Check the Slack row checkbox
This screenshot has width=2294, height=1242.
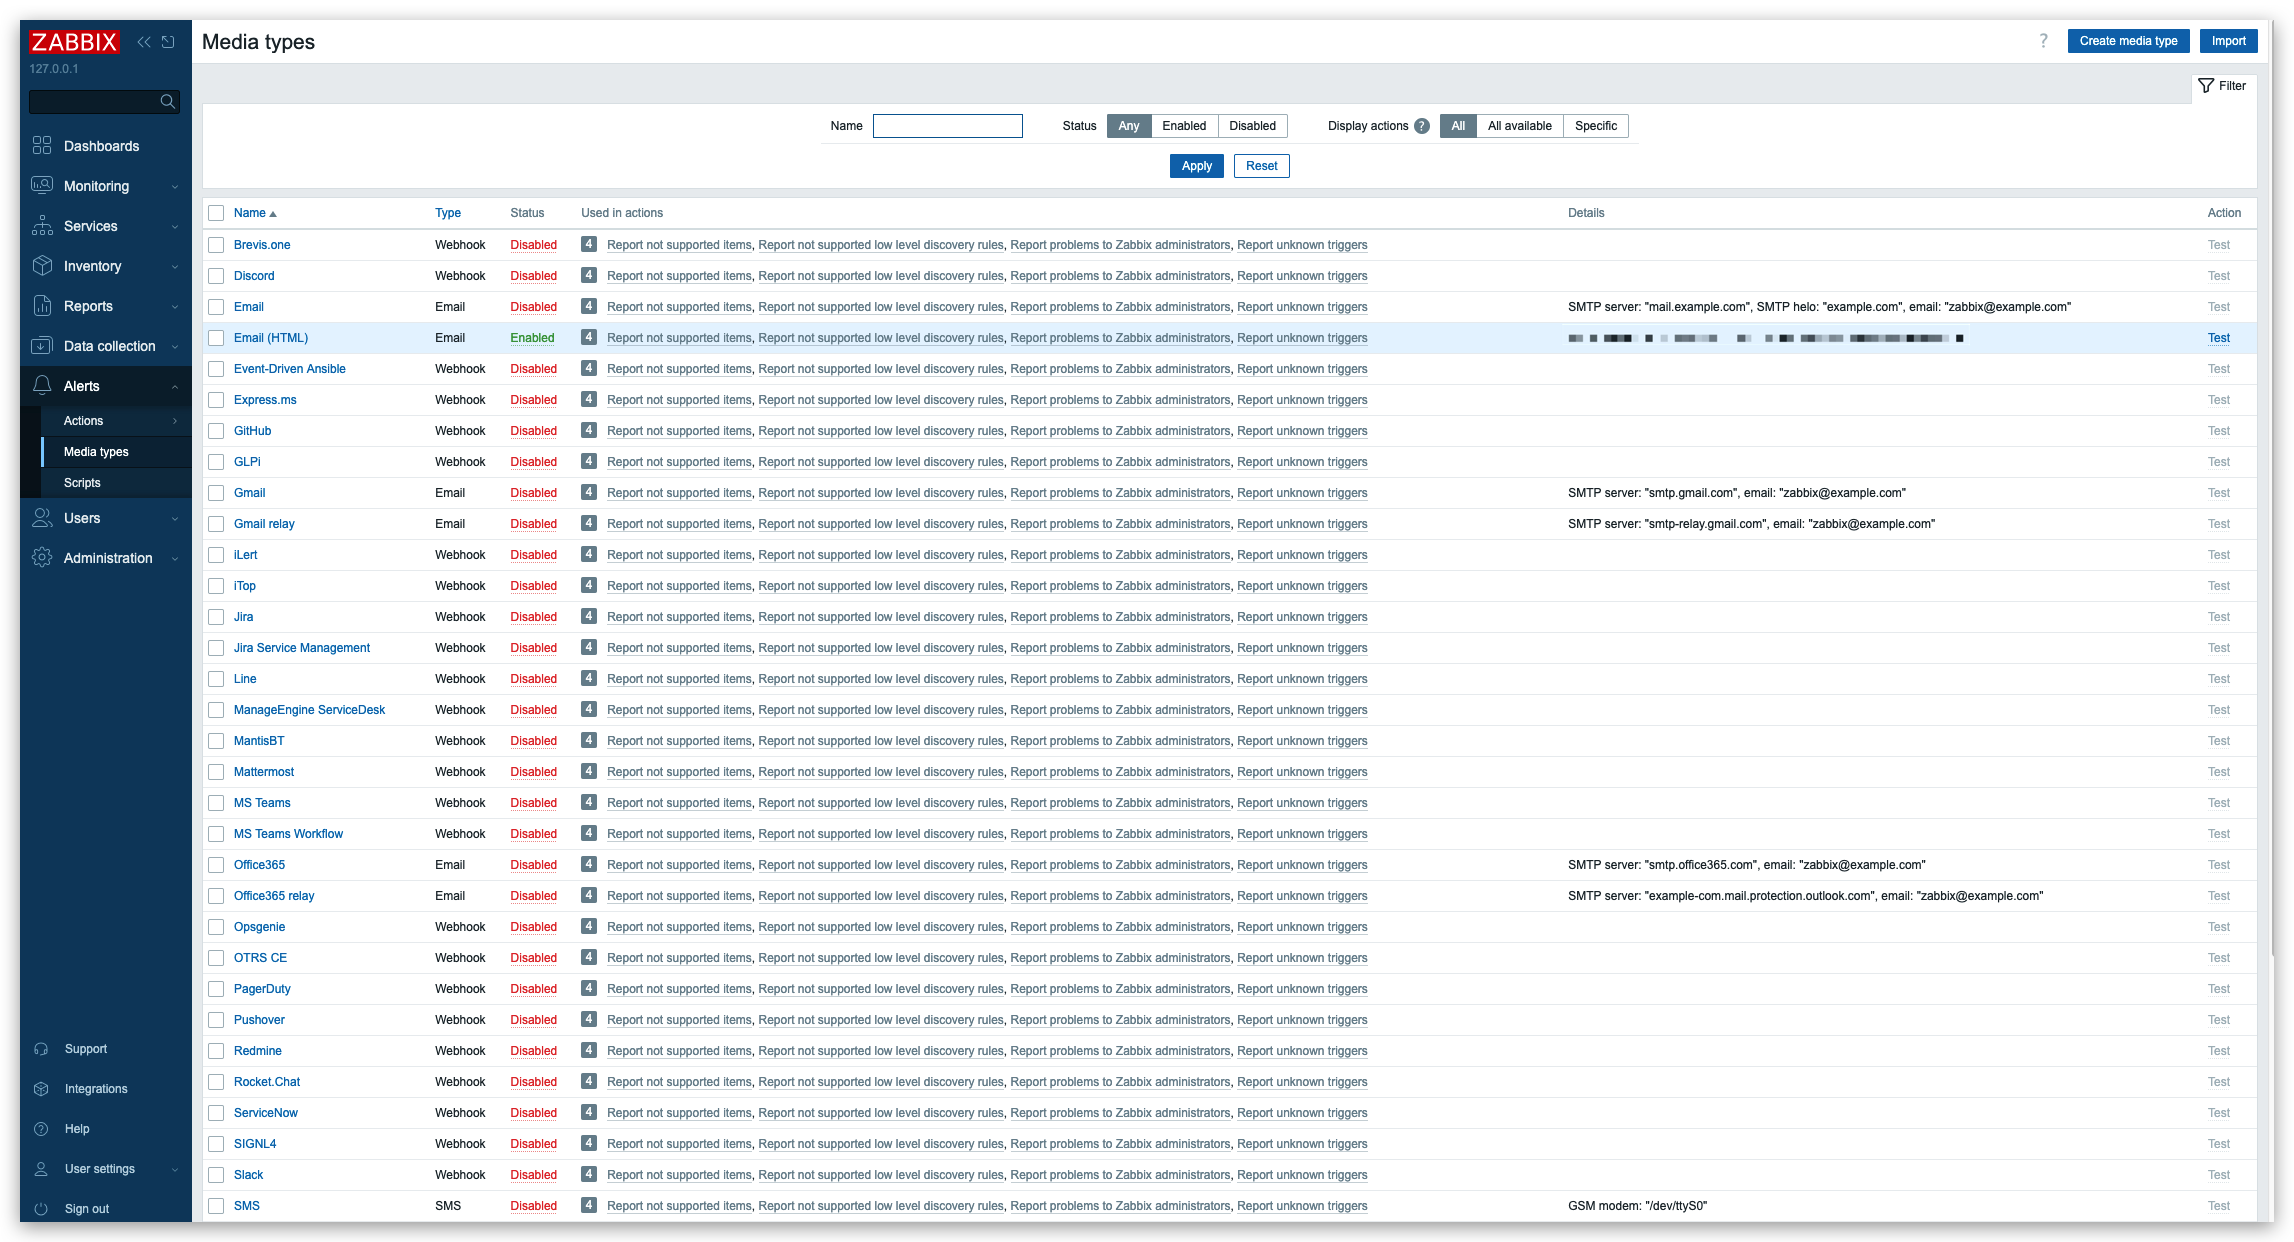click(x=216, y=1175)
